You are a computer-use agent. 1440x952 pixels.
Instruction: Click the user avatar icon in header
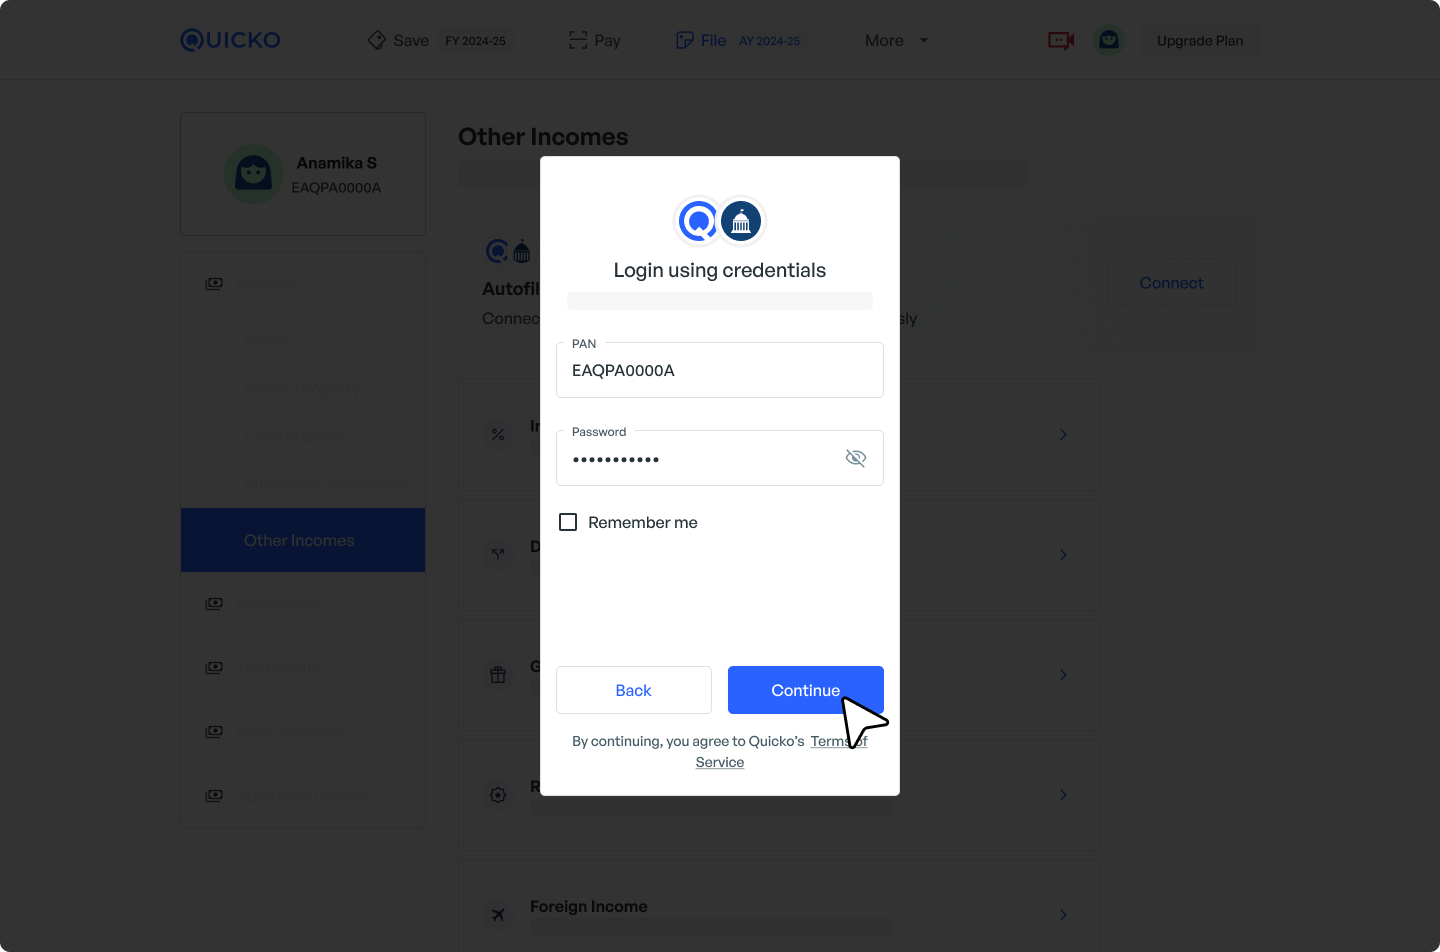coord(1109,40)
